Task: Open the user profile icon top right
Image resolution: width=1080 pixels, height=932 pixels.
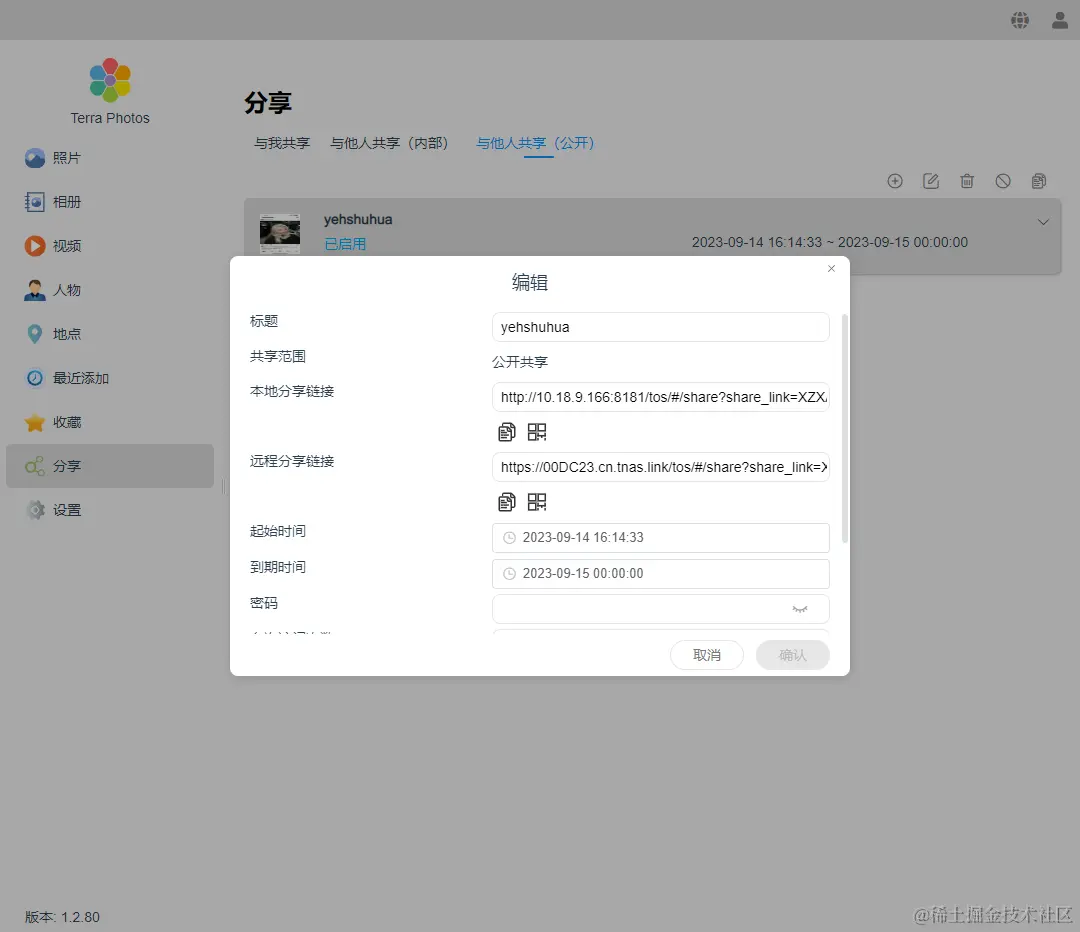Action: (1059, 19)
